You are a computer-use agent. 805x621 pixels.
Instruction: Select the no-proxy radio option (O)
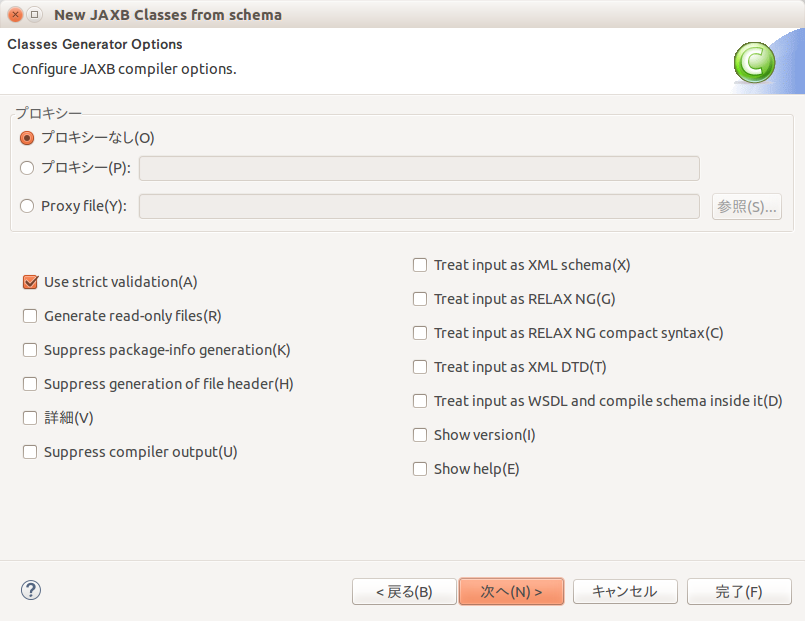tap(27, 138)
